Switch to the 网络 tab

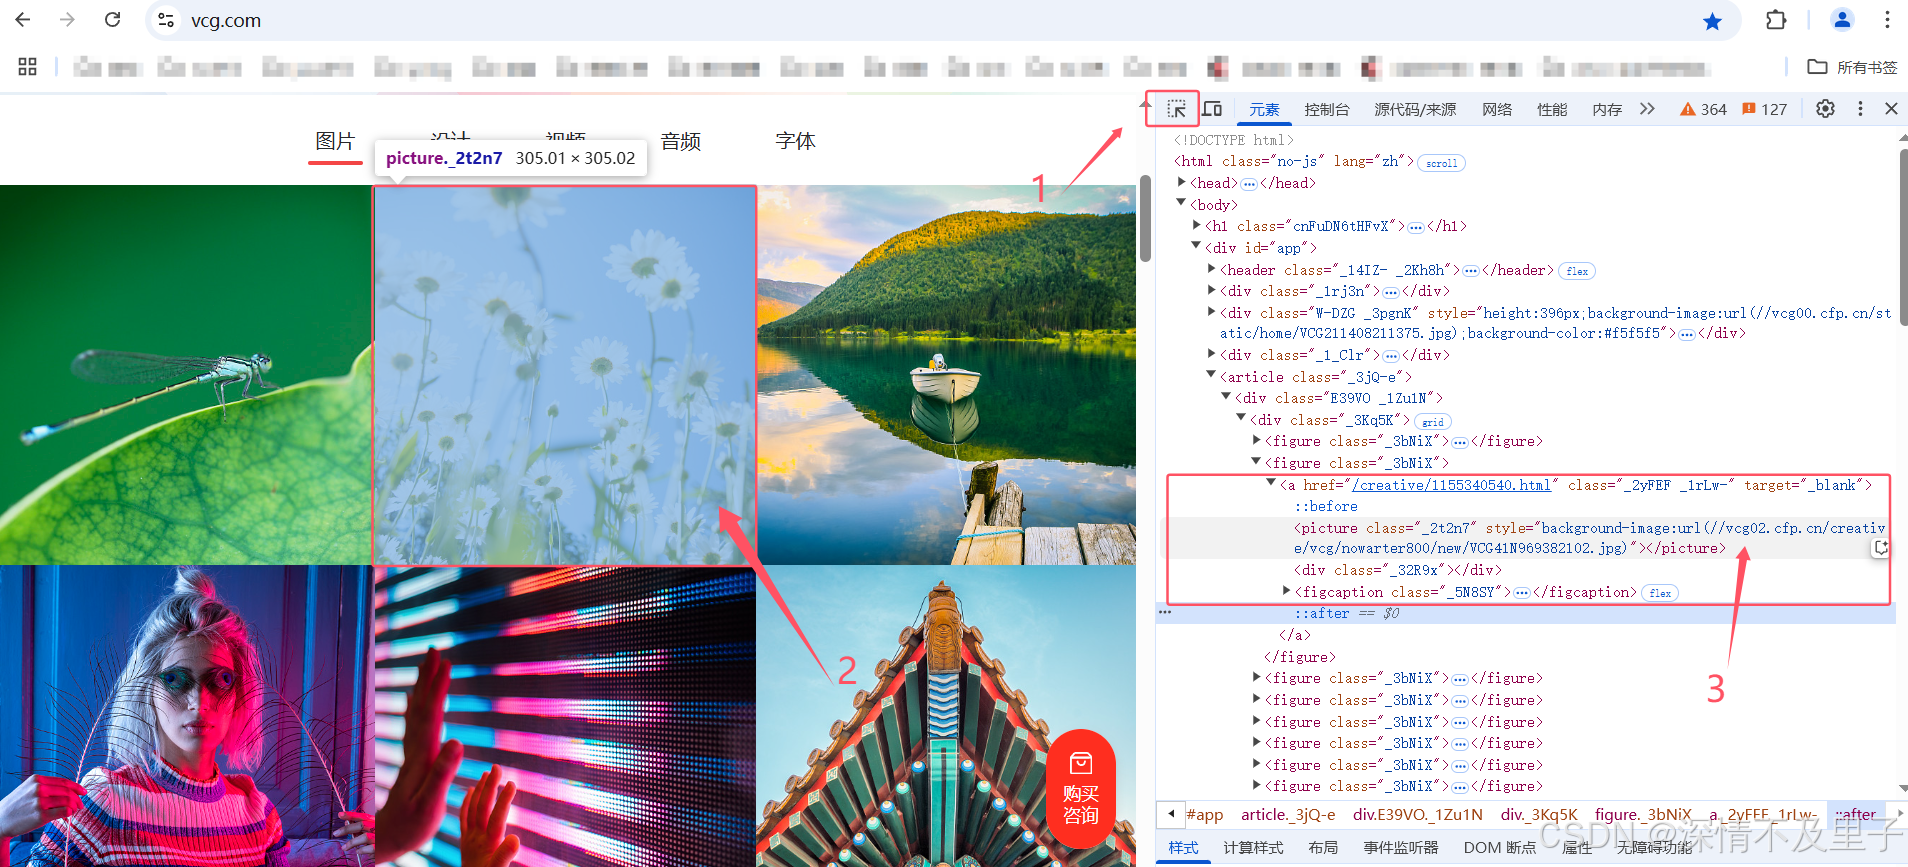1497,109
